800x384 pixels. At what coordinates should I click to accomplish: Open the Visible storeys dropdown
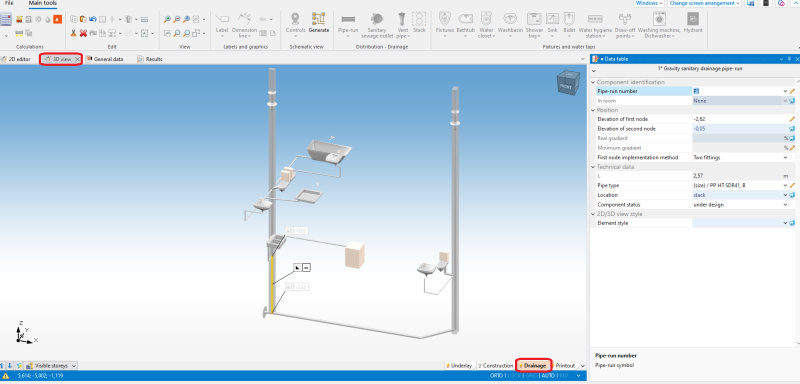pyautogui.click(x=52, y=366)
